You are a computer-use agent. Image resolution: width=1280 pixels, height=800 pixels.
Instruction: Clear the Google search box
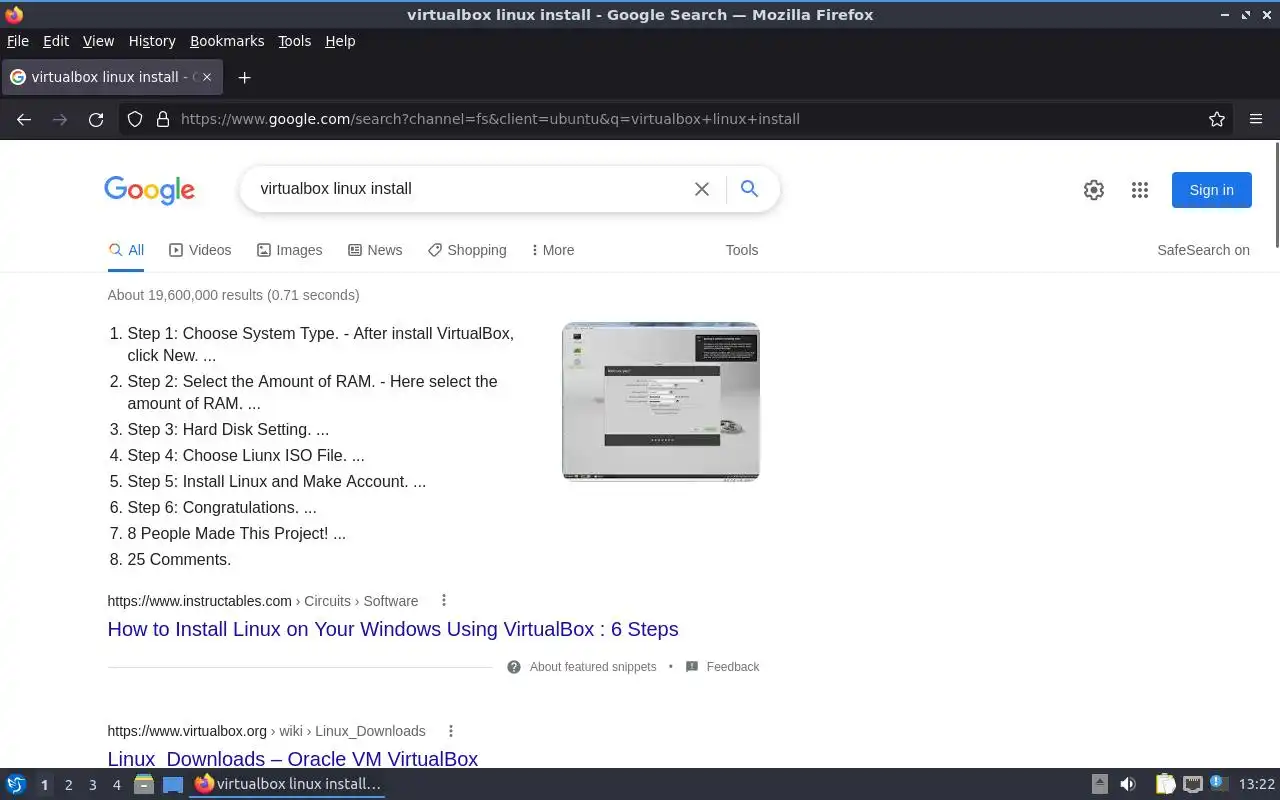(702, 189)
